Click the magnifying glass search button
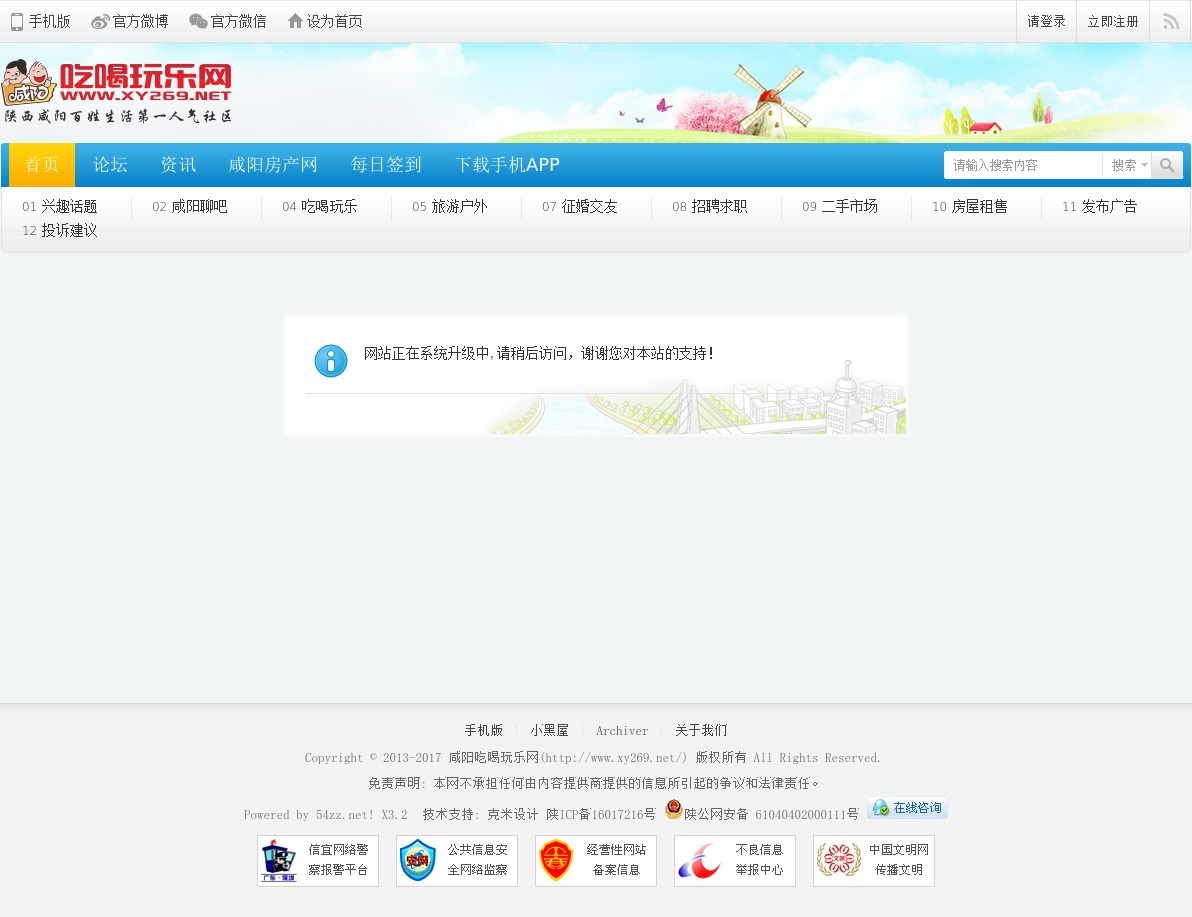 [x=1166, y=165]
